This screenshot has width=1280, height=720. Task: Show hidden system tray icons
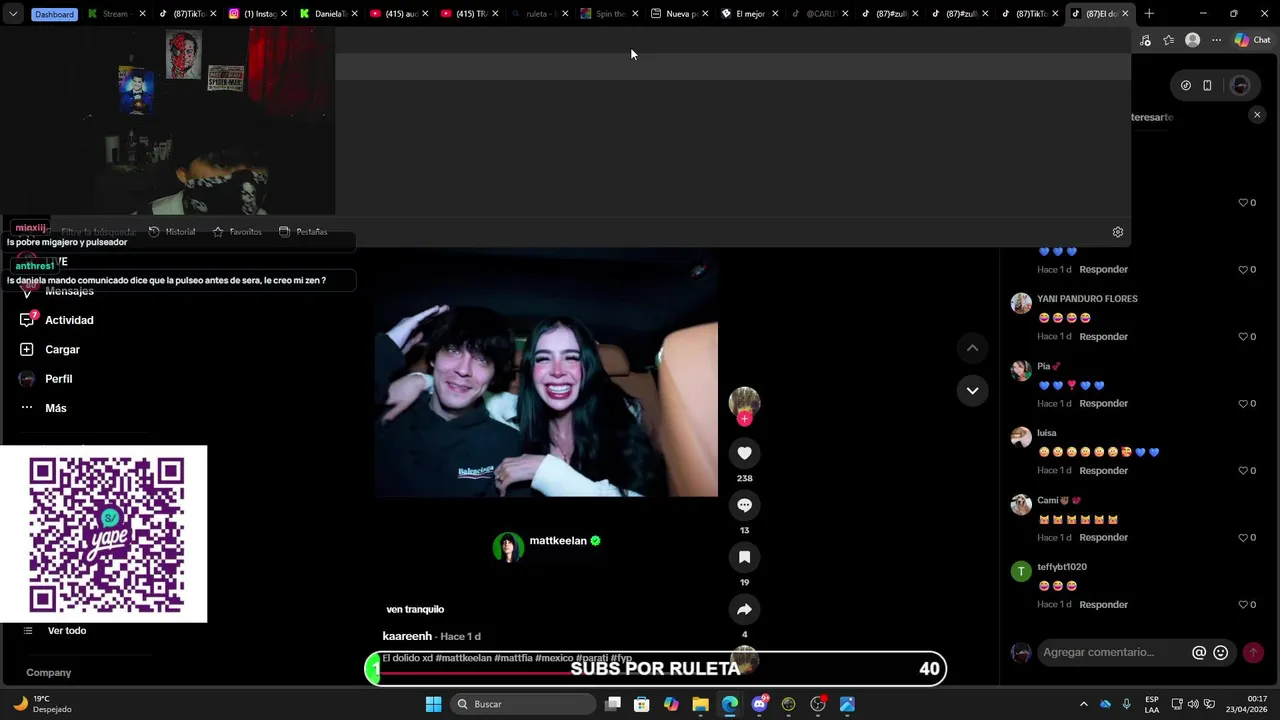[x=1083, y=704]
